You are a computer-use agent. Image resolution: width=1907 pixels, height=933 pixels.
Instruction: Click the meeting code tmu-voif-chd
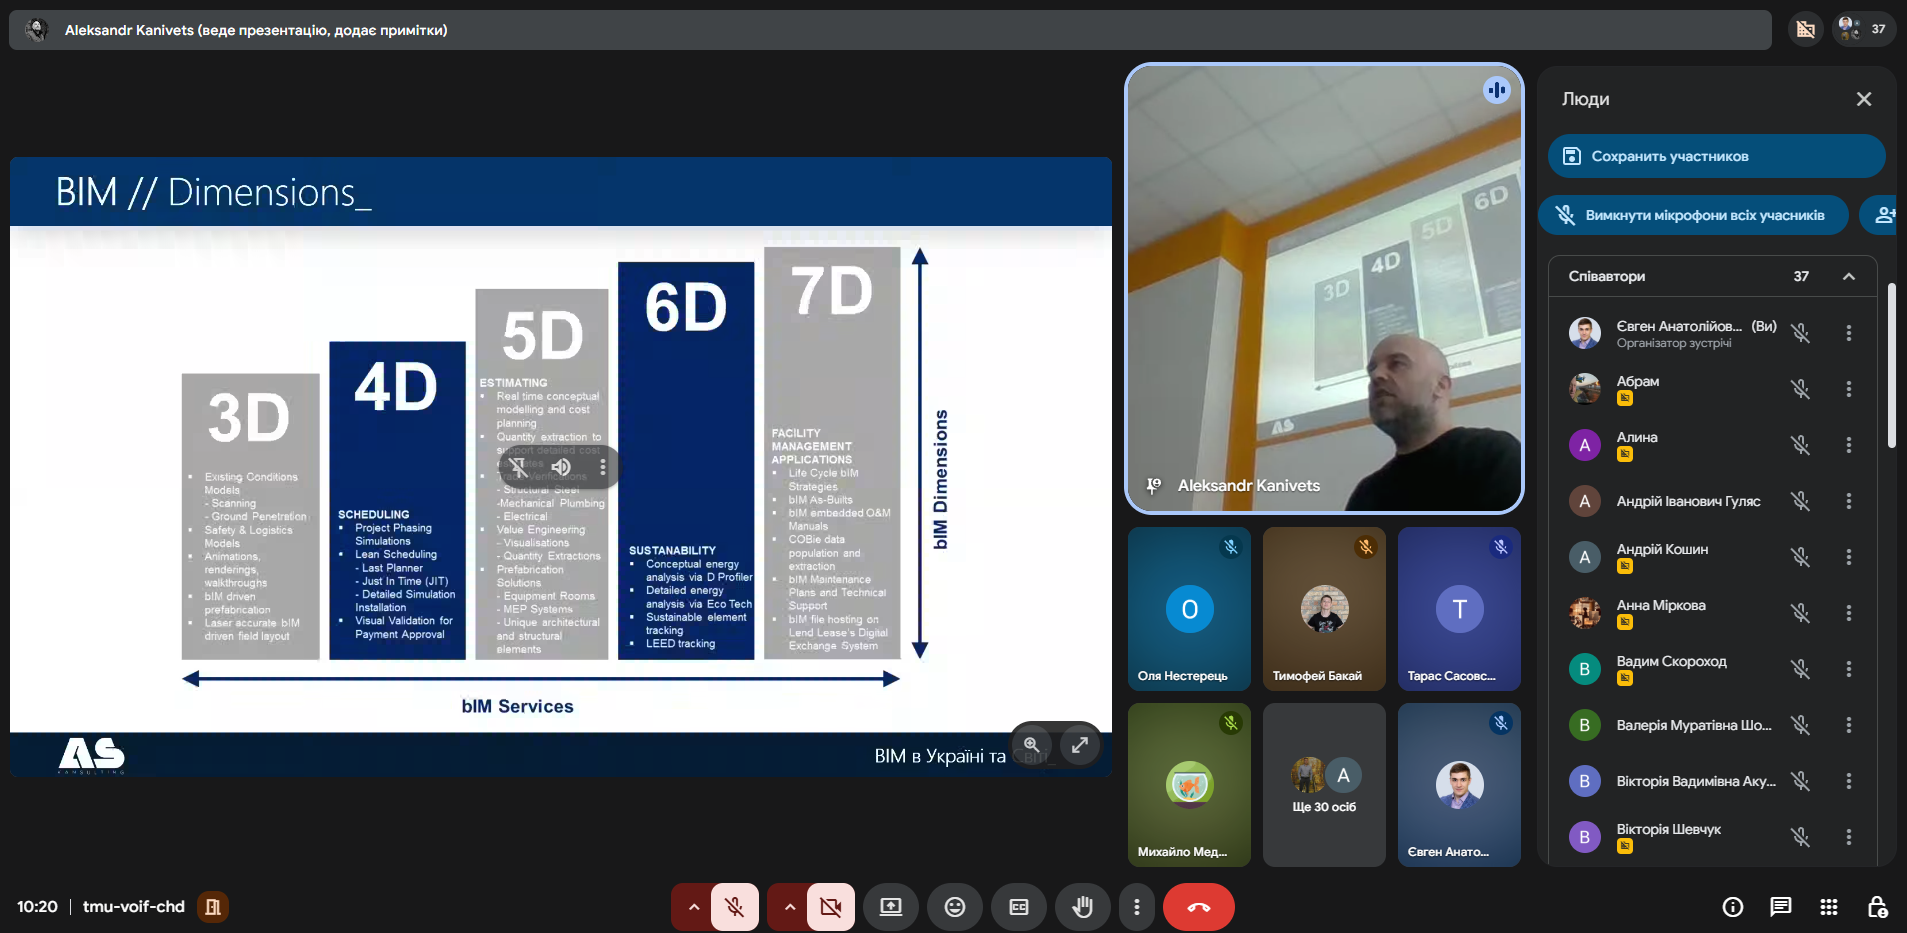click(x=134, y=907)
